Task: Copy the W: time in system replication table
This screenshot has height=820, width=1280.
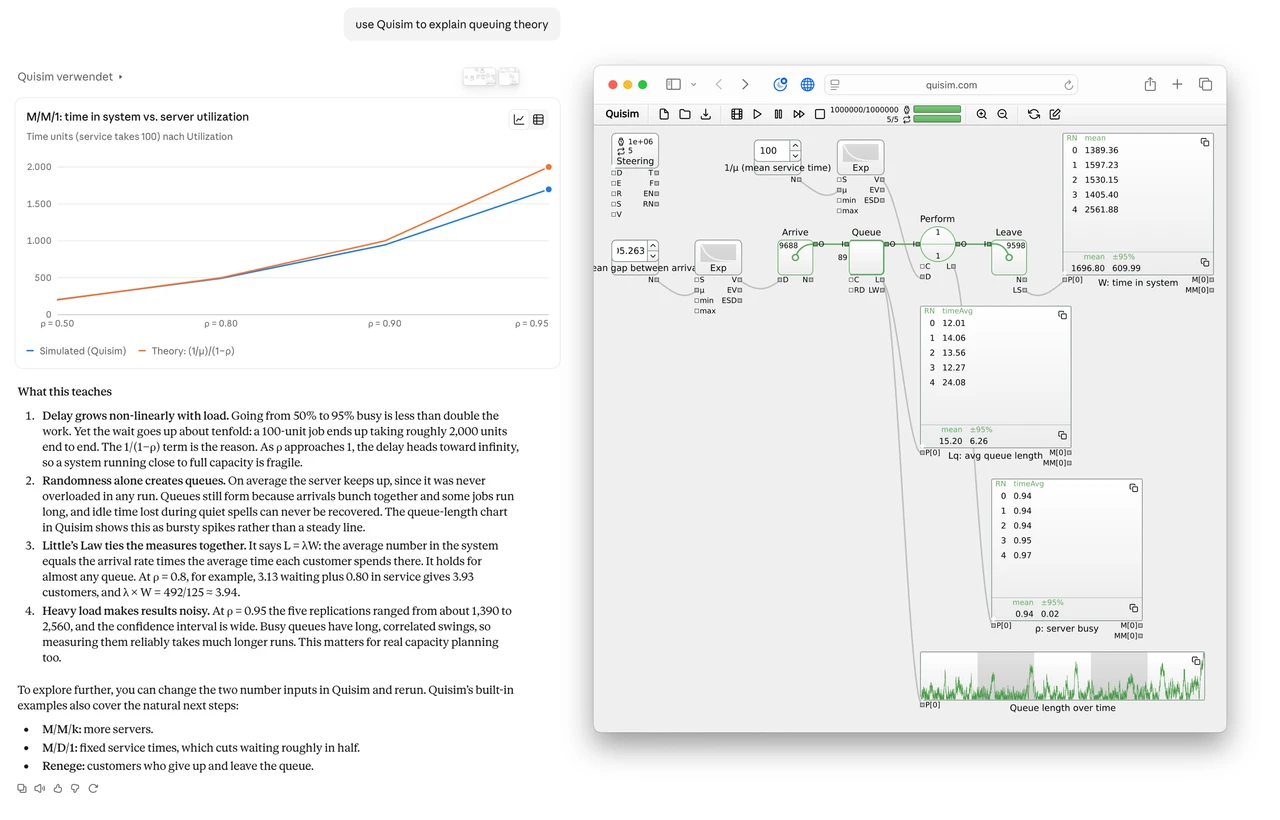Action: pos(1205,143)
